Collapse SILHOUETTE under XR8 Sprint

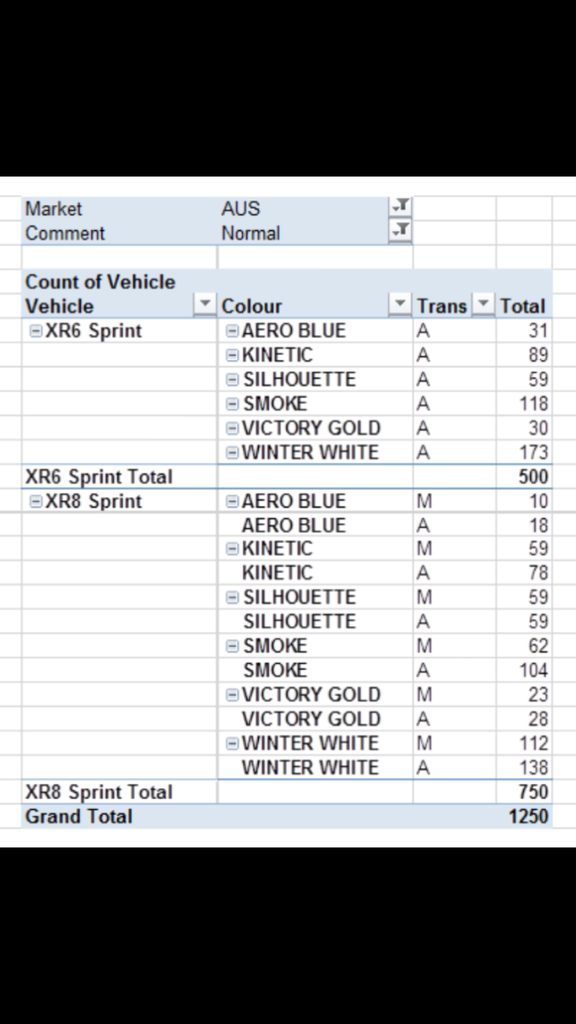tap(232, 598)
